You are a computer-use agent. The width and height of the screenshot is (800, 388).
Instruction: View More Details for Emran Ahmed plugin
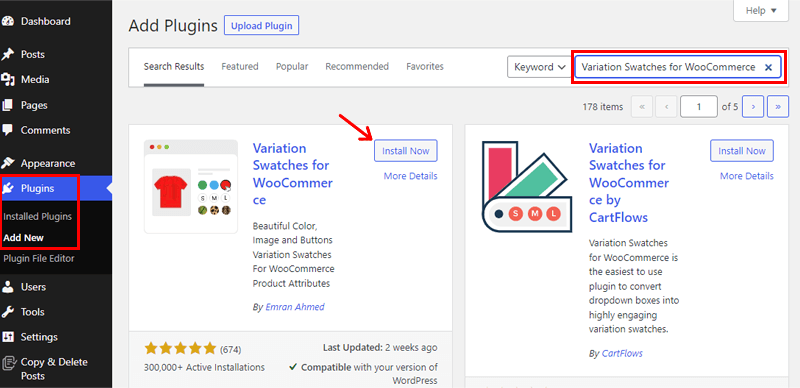(410, 176)
